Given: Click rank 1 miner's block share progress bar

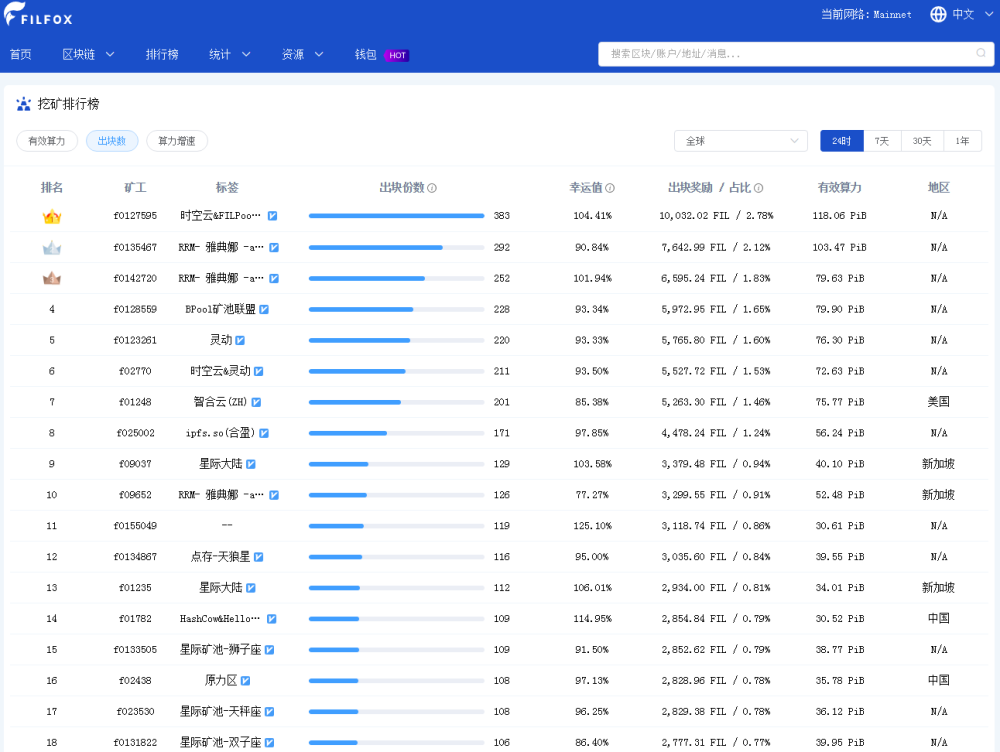Looking at the screenshot, I should 395,215.
